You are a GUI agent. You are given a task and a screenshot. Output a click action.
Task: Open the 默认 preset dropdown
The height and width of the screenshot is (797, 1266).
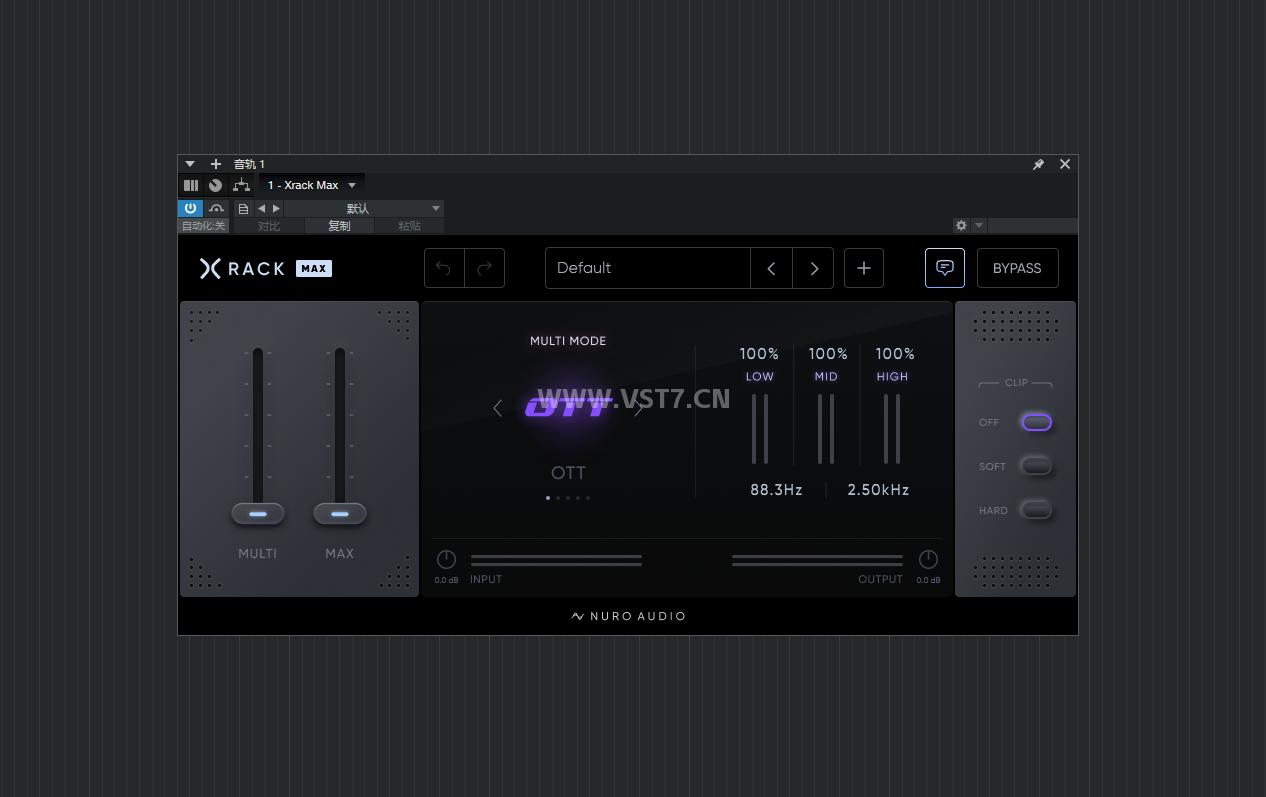(x=364, y=208)
